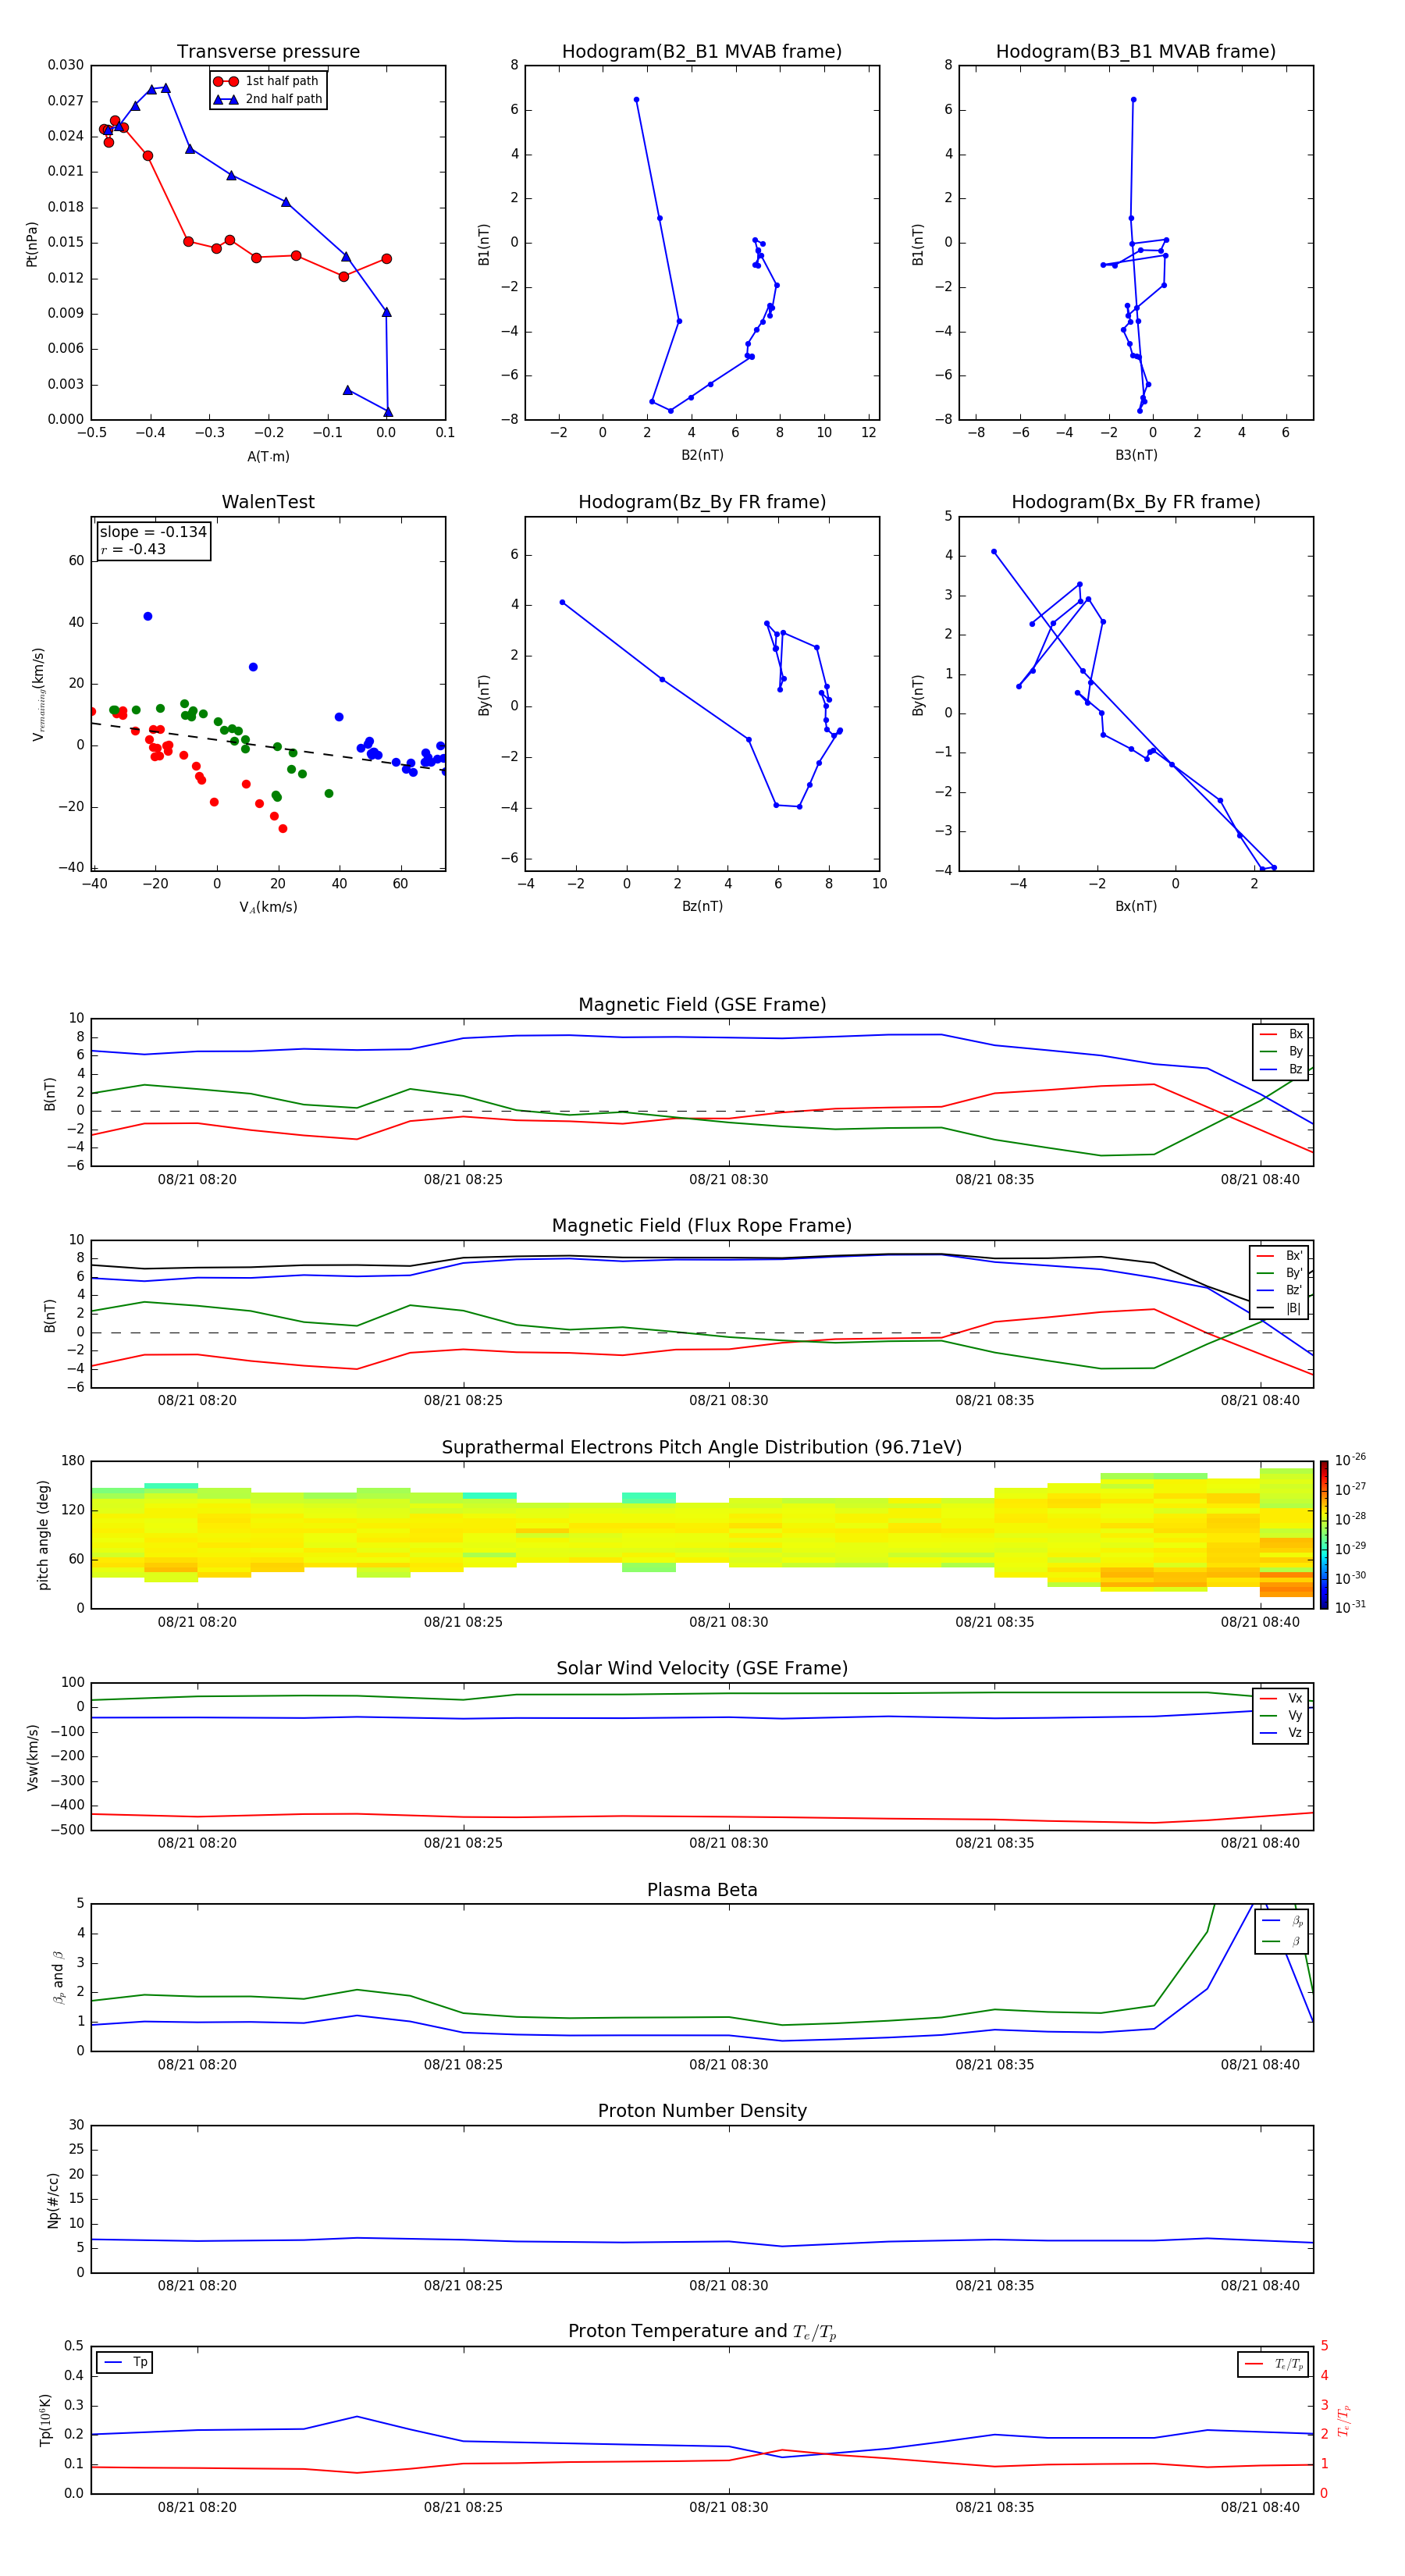
Task: Click the 'Tp' legend entry in temperature plot
Action: click(125, 2362)
